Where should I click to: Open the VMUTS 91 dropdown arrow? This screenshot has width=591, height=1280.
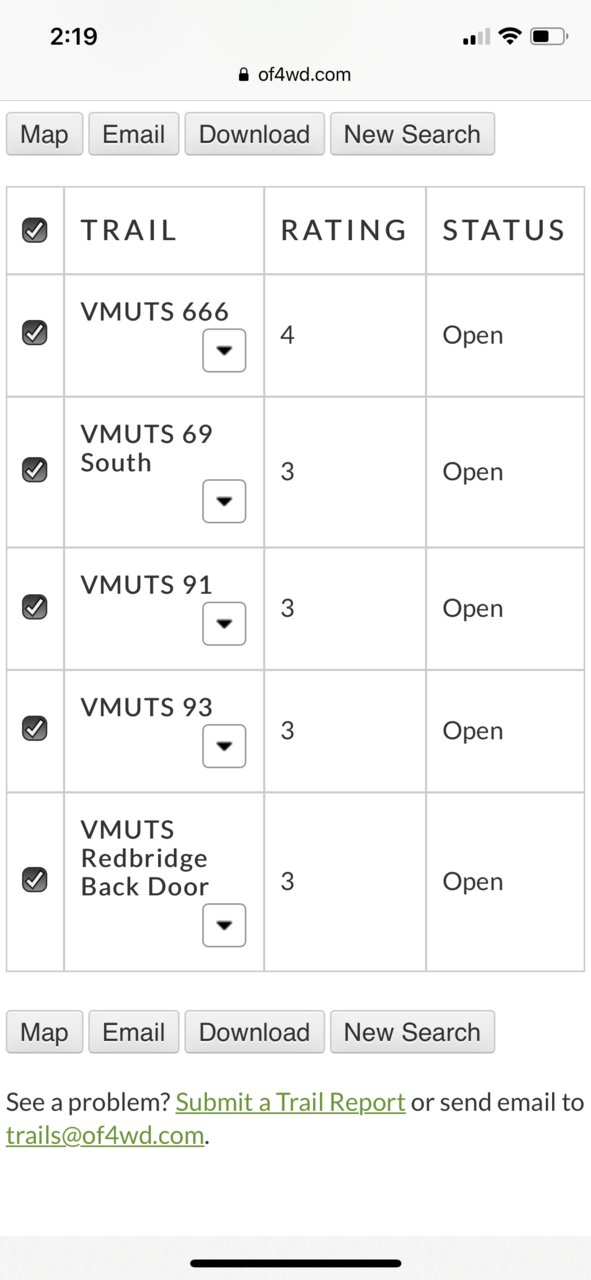pyautogui.click(x=224, y=624)
